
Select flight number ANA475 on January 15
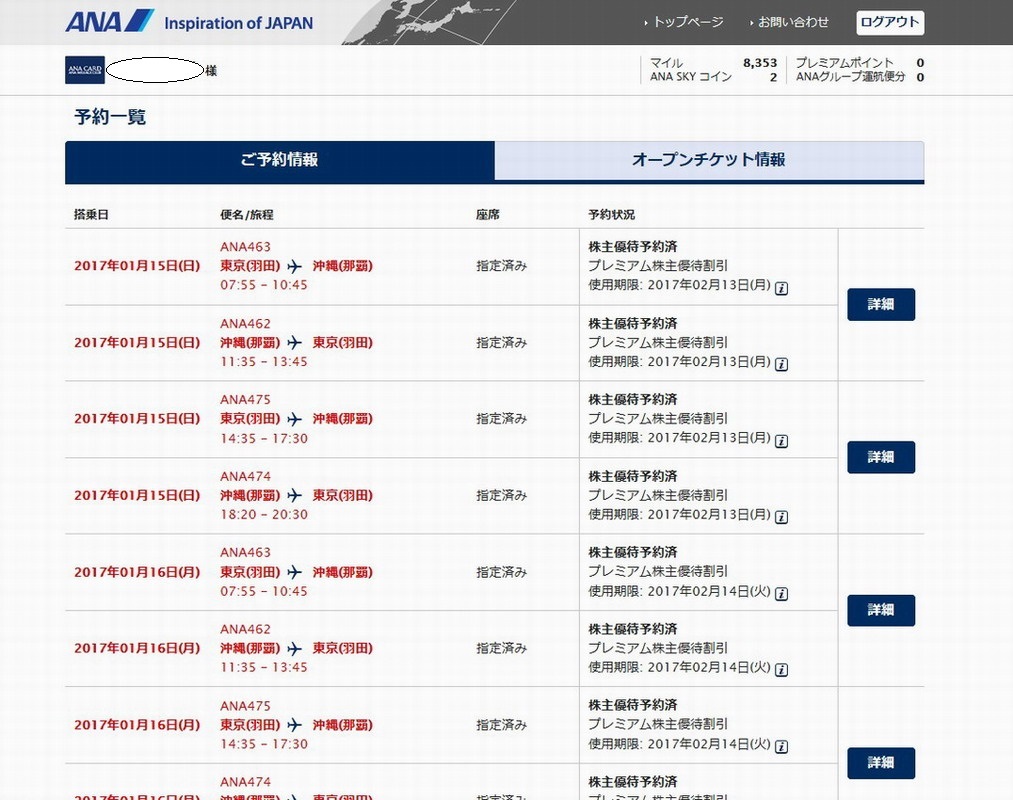coord(245,399)
